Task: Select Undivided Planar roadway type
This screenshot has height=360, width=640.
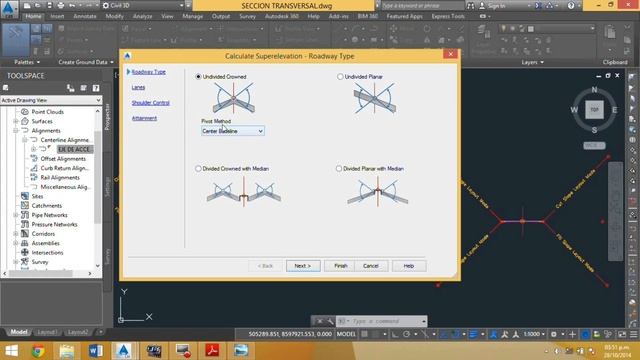Action: [340, 76]
